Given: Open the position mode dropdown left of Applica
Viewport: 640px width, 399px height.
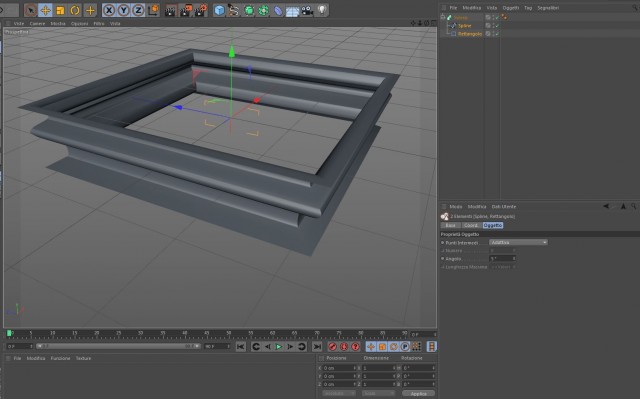Looking at the screenshot, I should pos(338,393).
